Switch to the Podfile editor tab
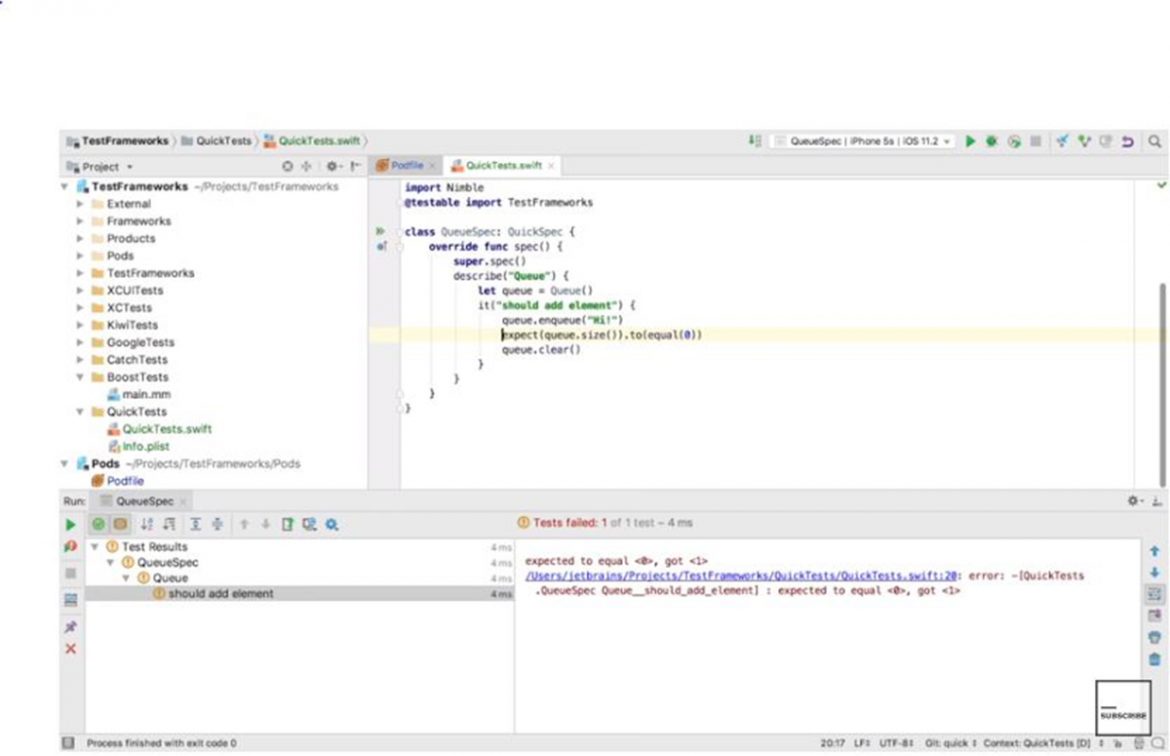This screenshot has height=756, width=1170. click(x=406, y=165)
